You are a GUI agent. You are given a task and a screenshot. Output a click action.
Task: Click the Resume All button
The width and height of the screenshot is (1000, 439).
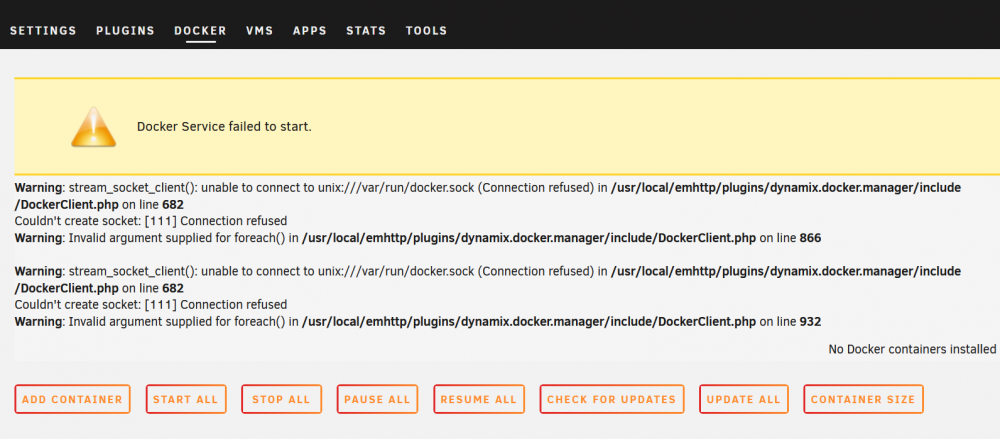pyautogui.click(x=479, y=399)
